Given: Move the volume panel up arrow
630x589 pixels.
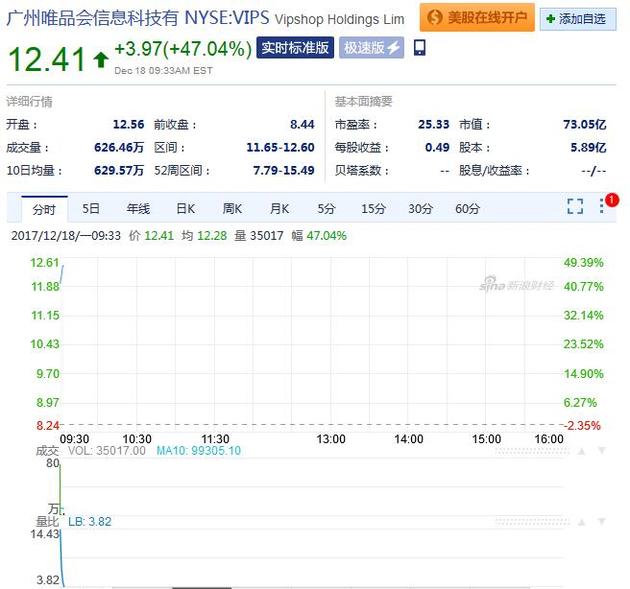Looking at the screenshot, I should pos(581,451).
